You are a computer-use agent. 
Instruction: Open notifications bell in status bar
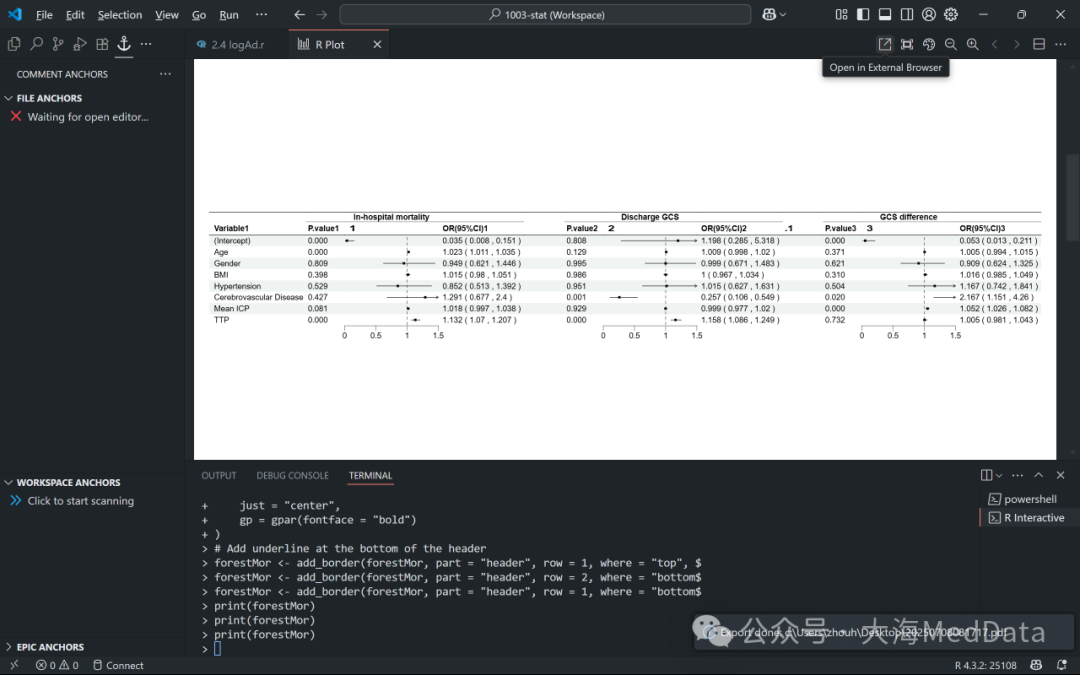[x=1061, y=665]
